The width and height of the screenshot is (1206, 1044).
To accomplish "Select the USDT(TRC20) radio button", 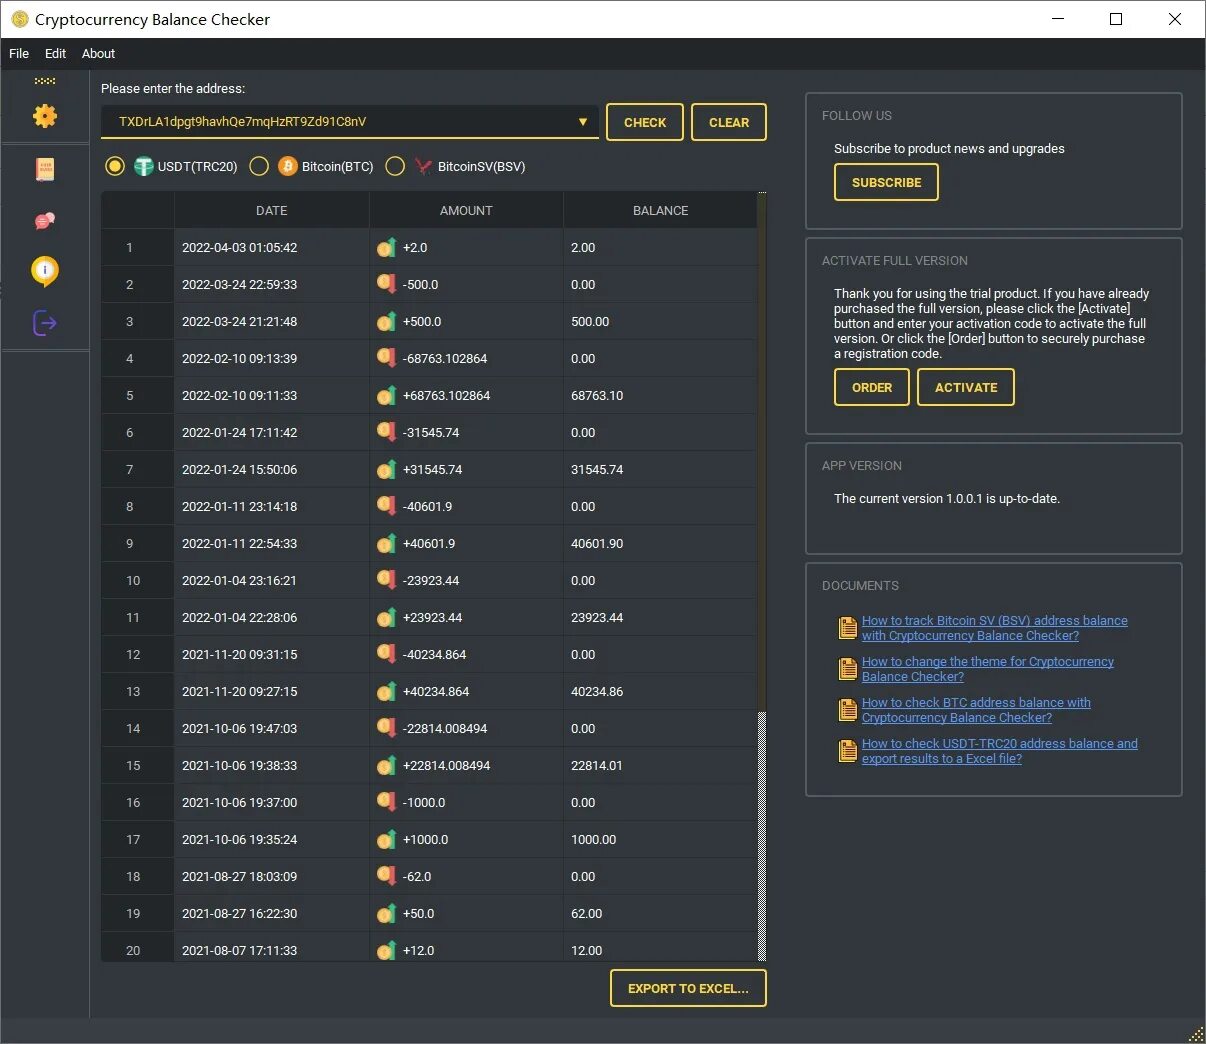I will click(x=115, y=166).
